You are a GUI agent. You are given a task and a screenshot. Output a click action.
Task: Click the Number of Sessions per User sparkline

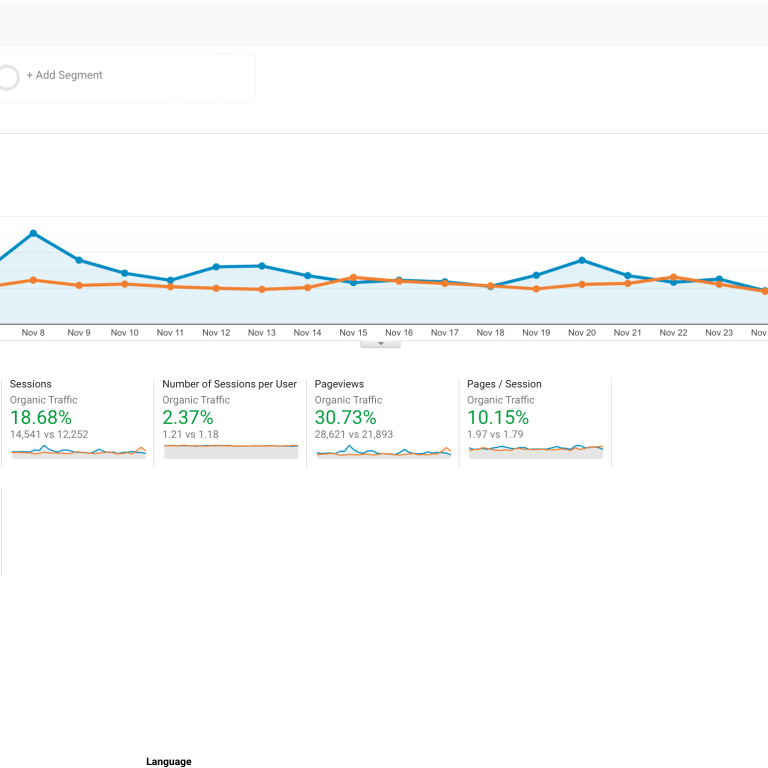click(231, 451)
